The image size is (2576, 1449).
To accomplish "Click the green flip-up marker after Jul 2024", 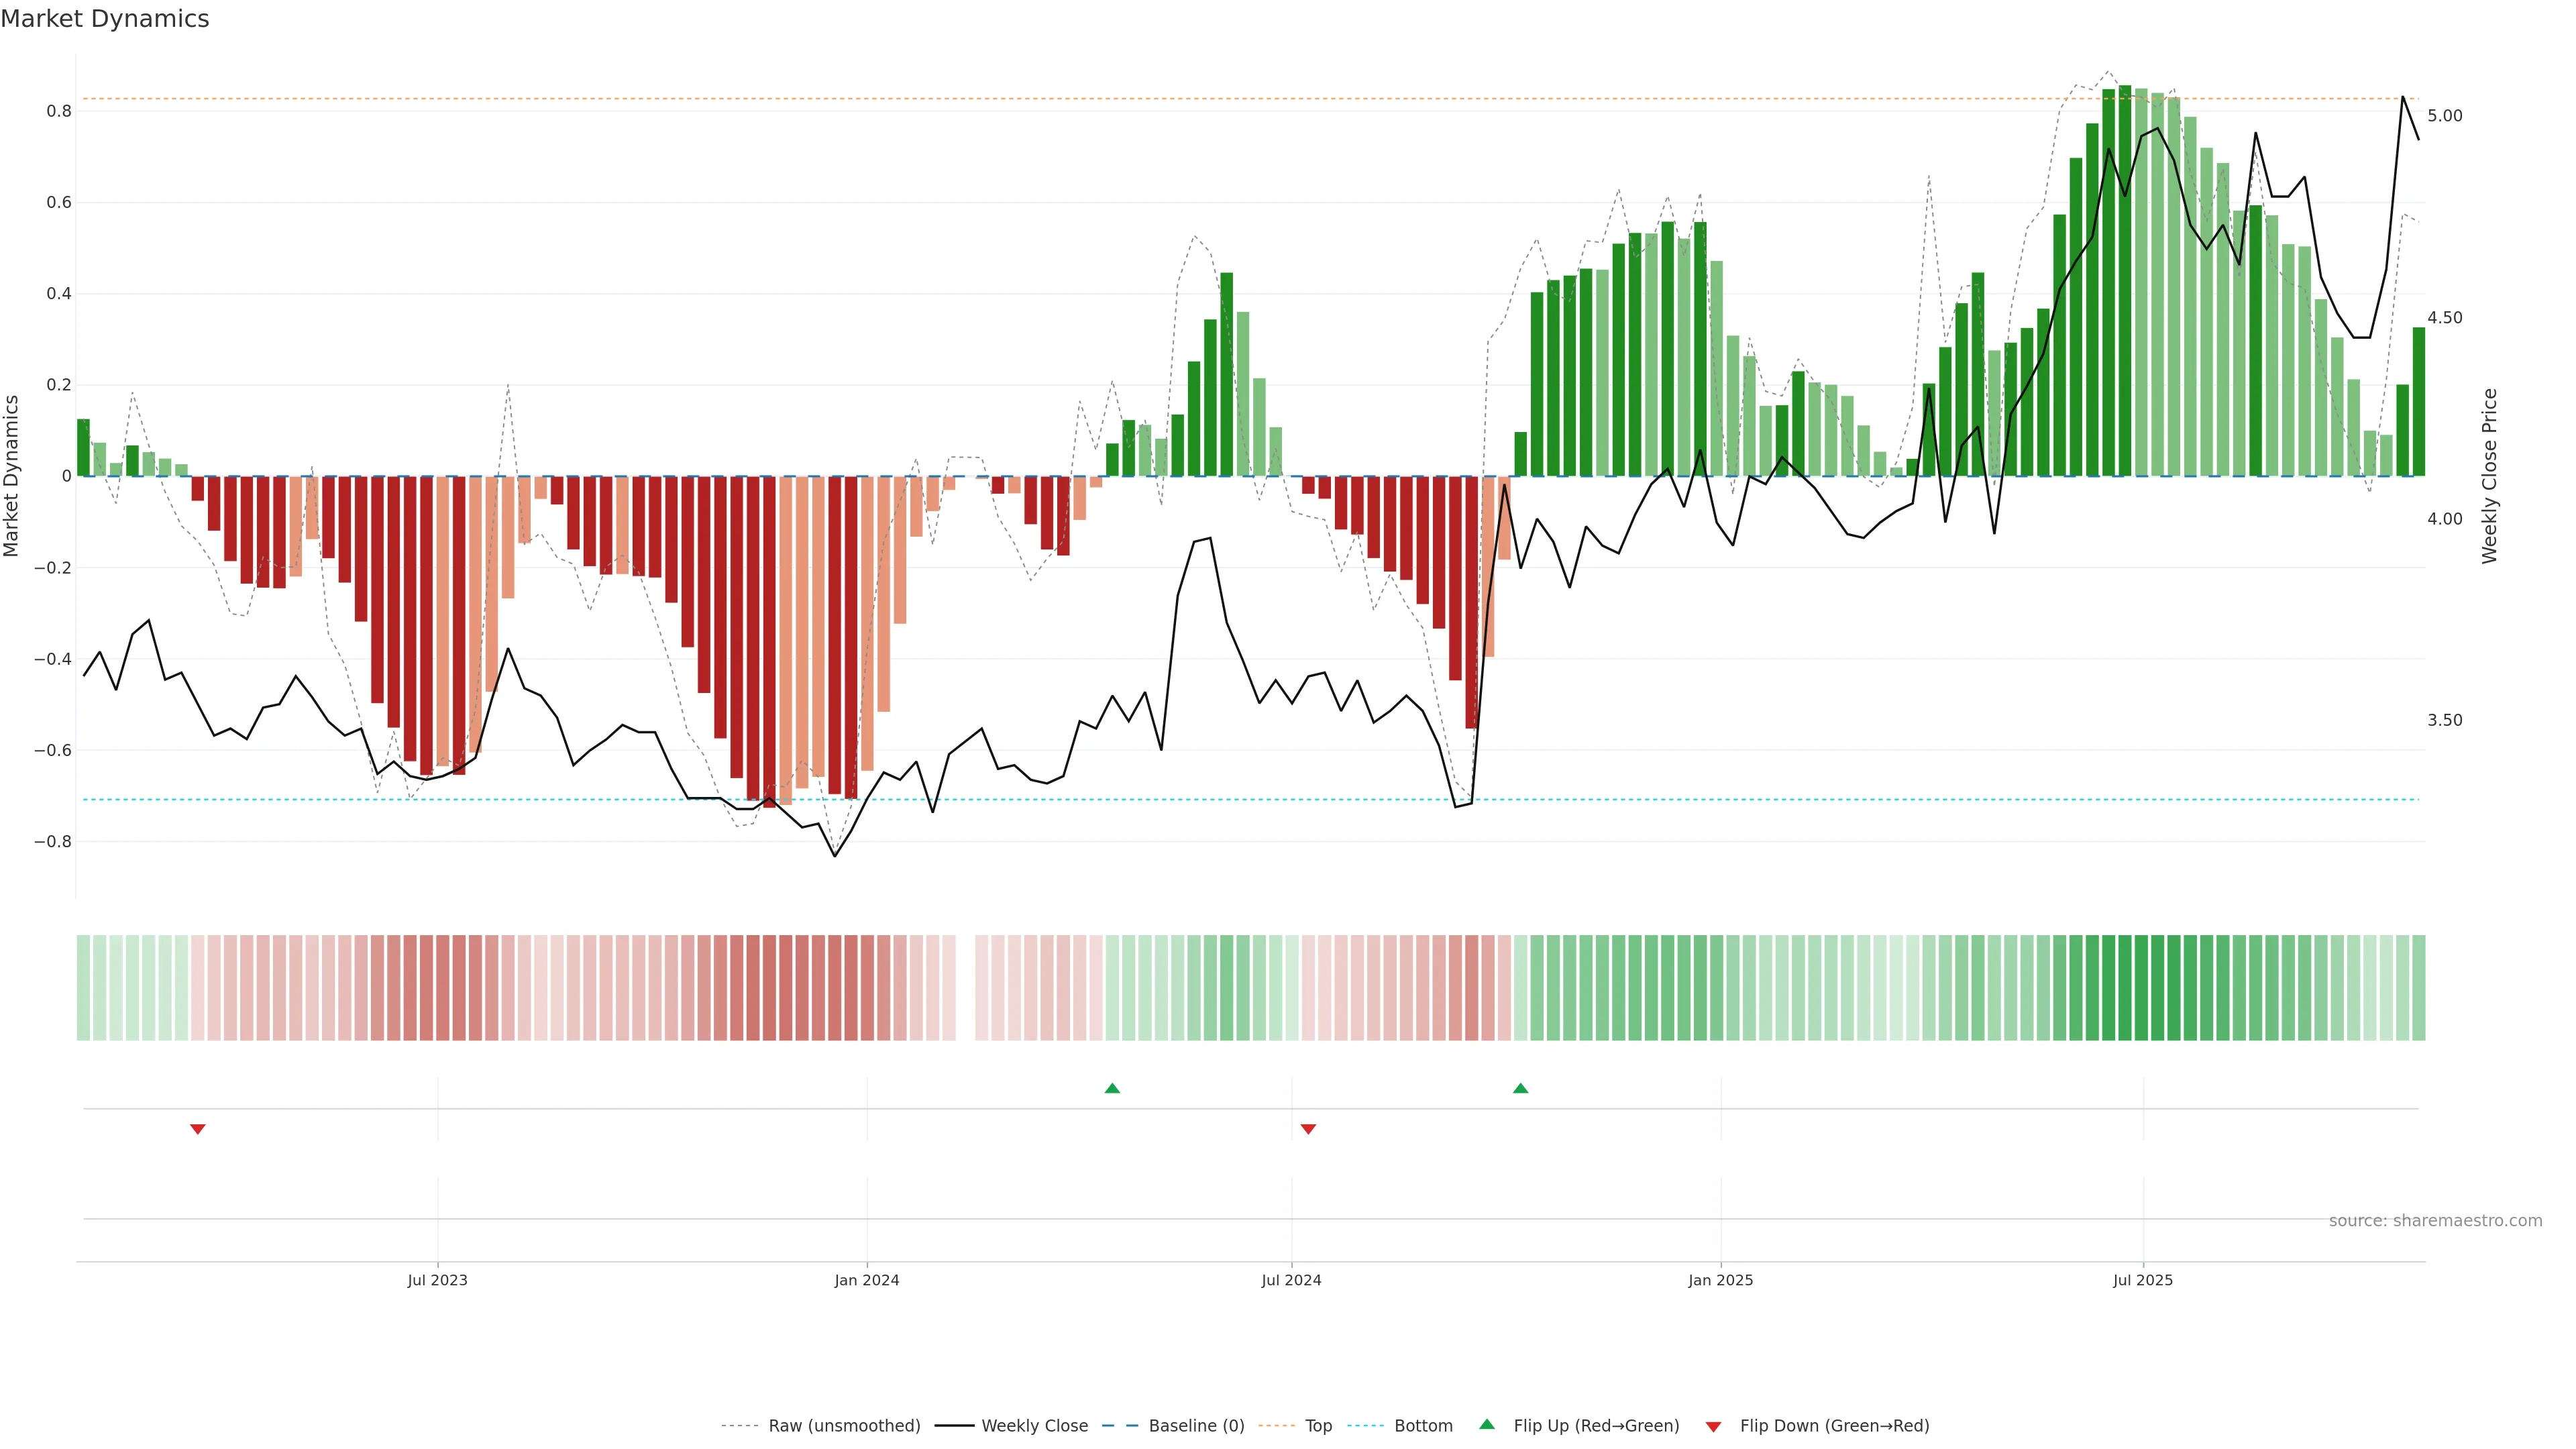I will tap(1520, 1088).
